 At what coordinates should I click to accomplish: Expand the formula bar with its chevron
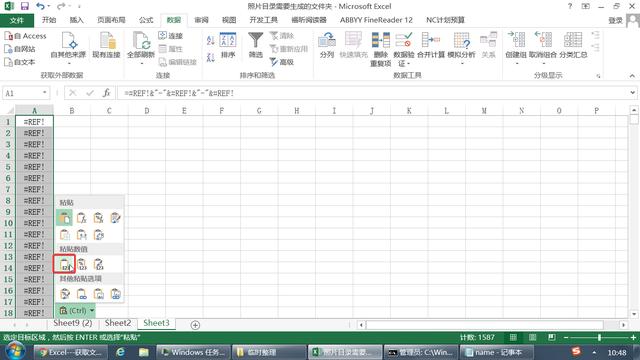point(632,93)
